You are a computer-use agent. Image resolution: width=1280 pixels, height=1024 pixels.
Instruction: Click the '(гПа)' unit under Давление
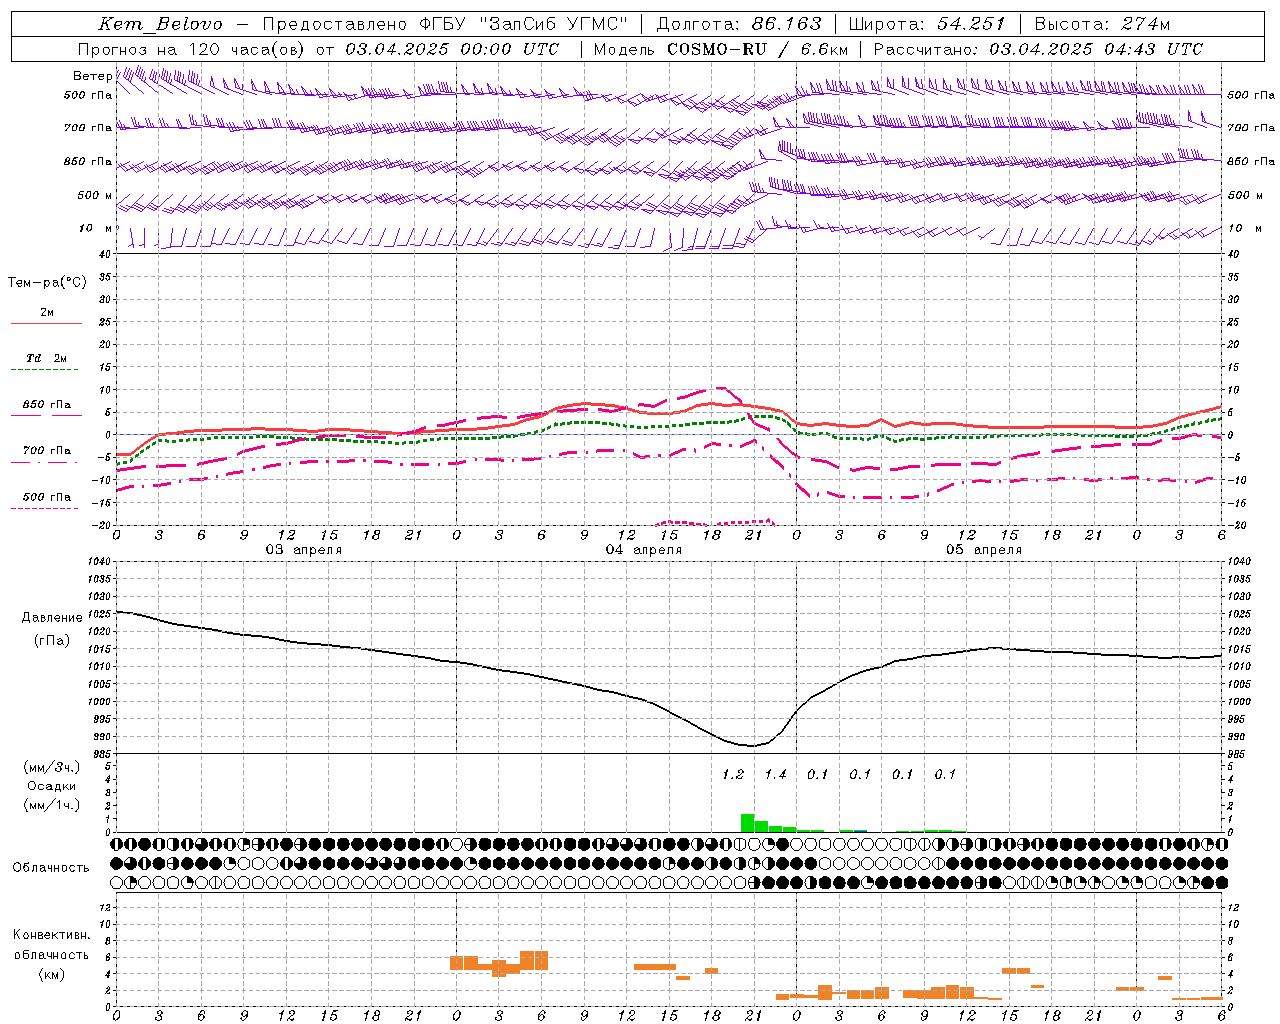click(52, 641)
